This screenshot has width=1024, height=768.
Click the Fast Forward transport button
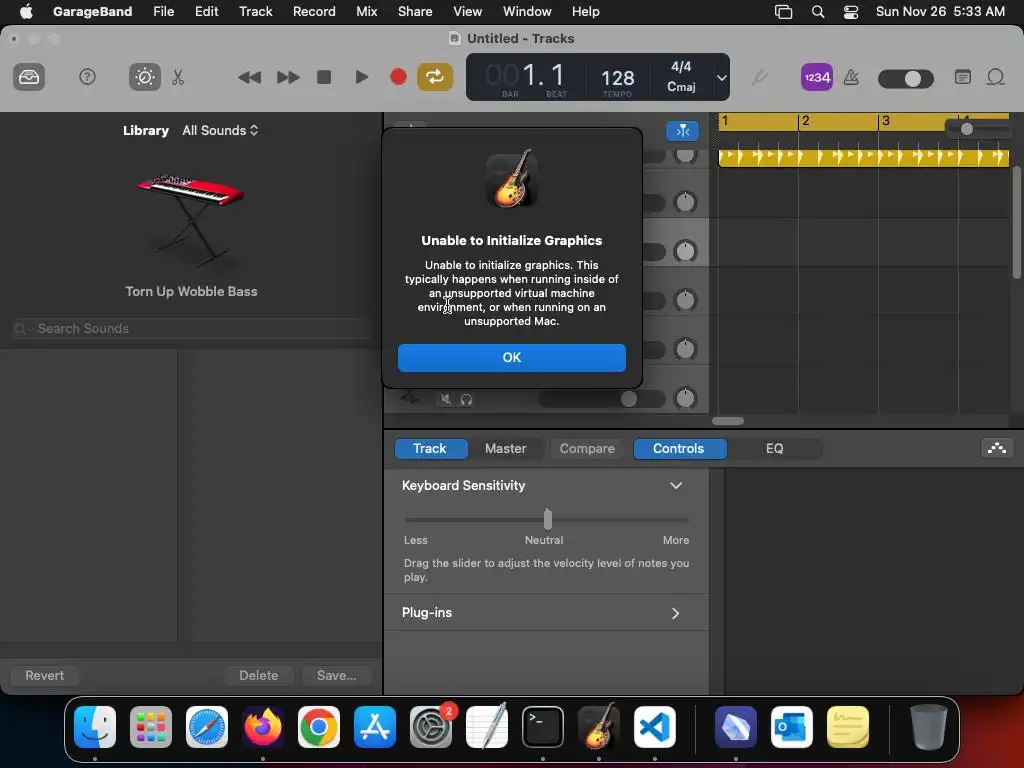[287, 77]
